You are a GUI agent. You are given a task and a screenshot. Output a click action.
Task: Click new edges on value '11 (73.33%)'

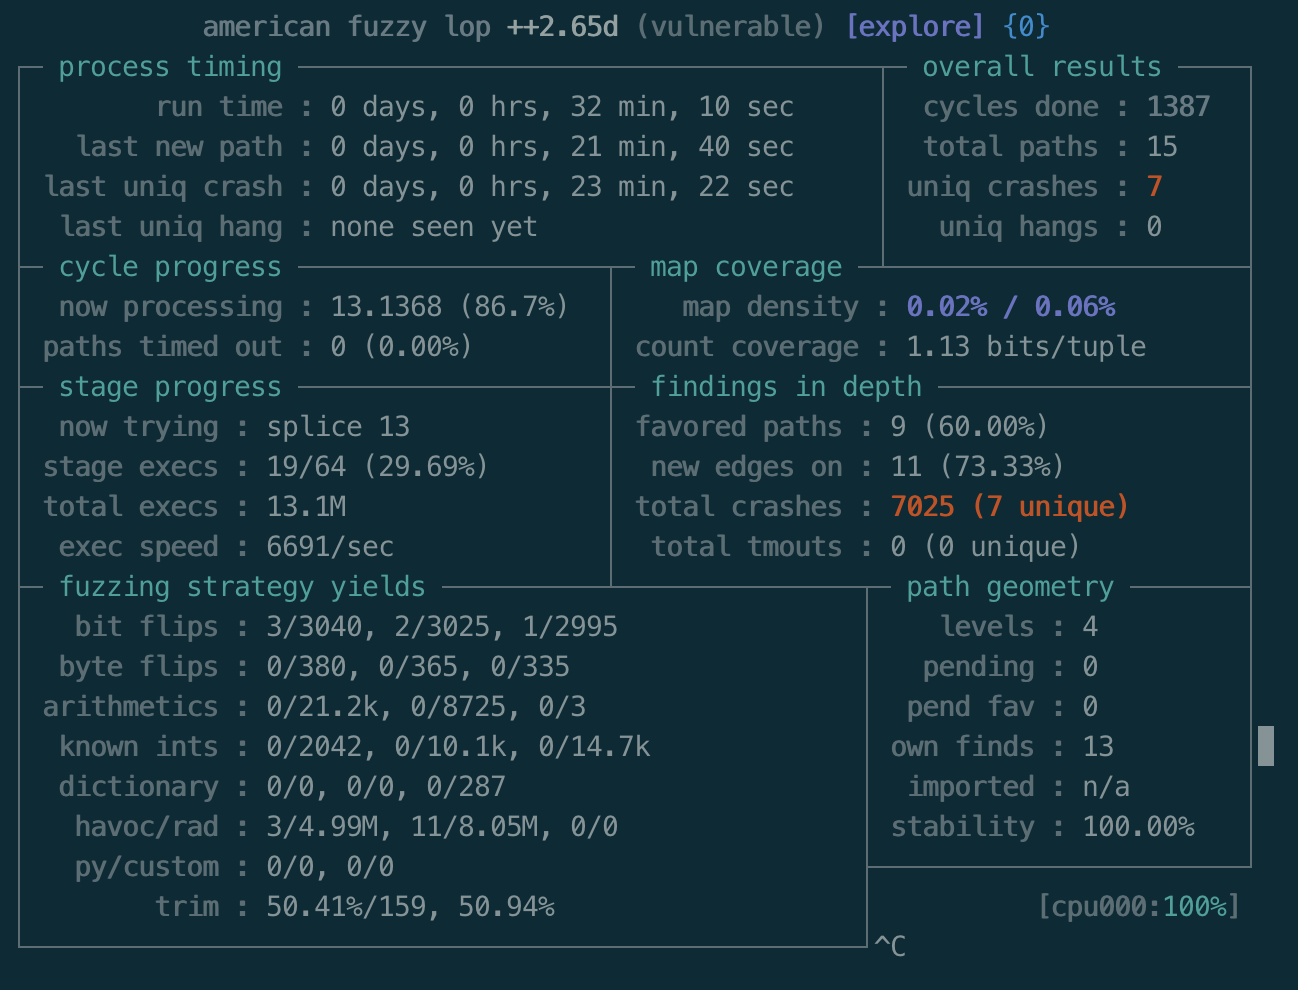[978, 467]
